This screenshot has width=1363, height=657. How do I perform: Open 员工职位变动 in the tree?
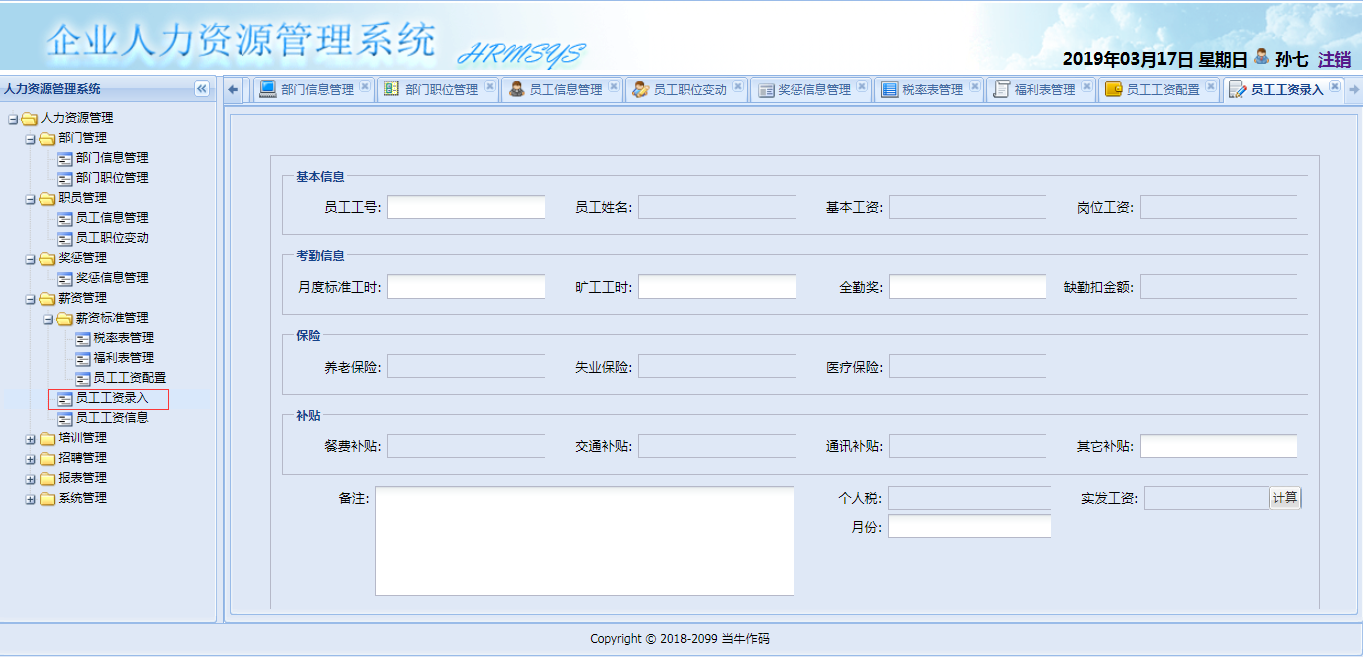coord(112,238)
